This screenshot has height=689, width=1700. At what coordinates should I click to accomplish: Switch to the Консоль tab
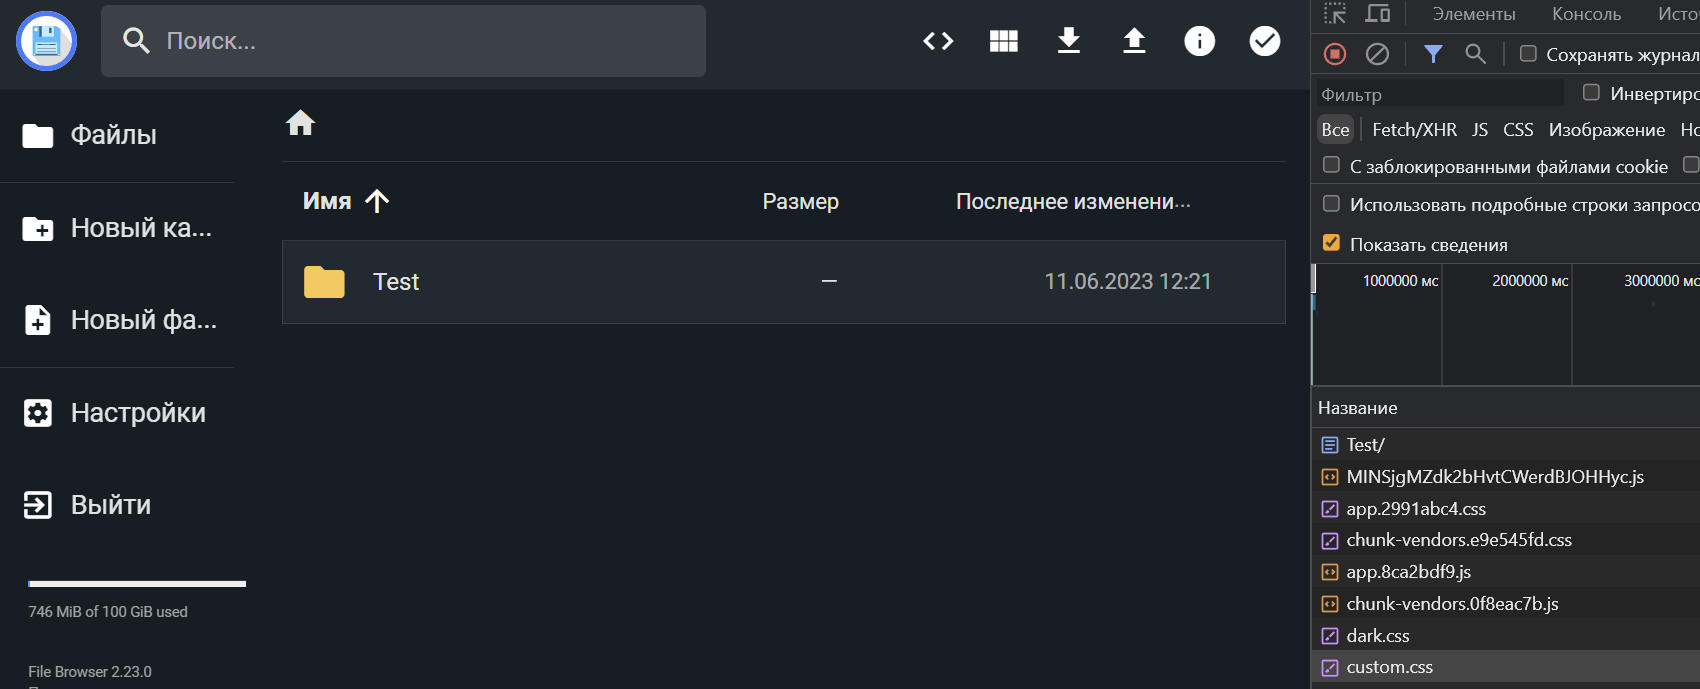click(x=1586, y=13)
